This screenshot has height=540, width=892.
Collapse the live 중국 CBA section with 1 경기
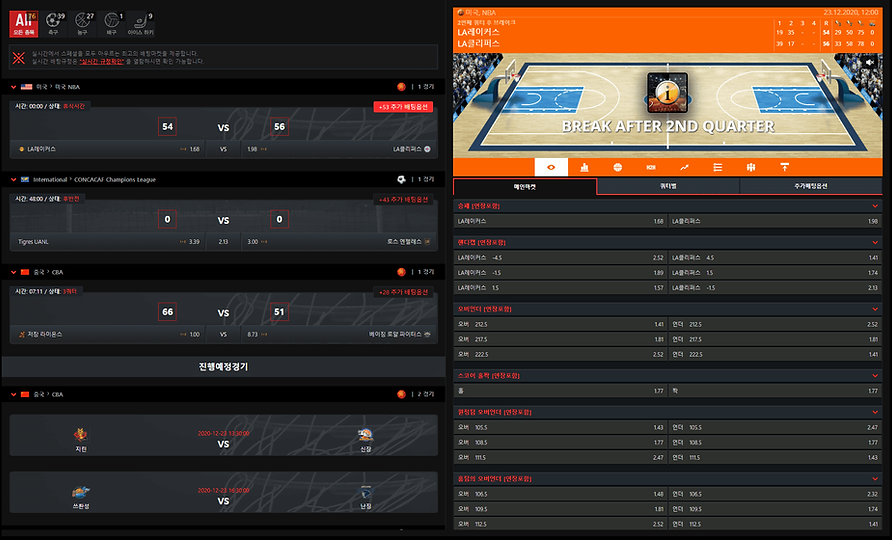[x=14, y=273]
